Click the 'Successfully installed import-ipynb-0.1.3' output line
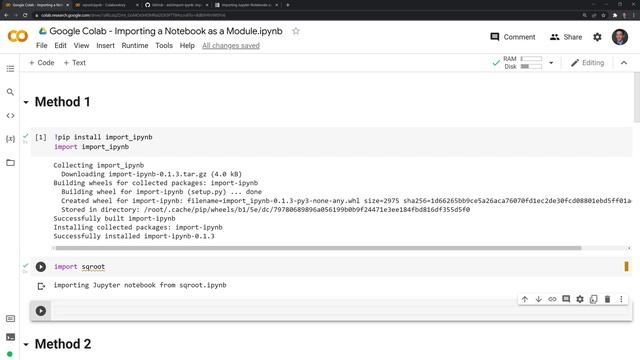 [134, 236]
